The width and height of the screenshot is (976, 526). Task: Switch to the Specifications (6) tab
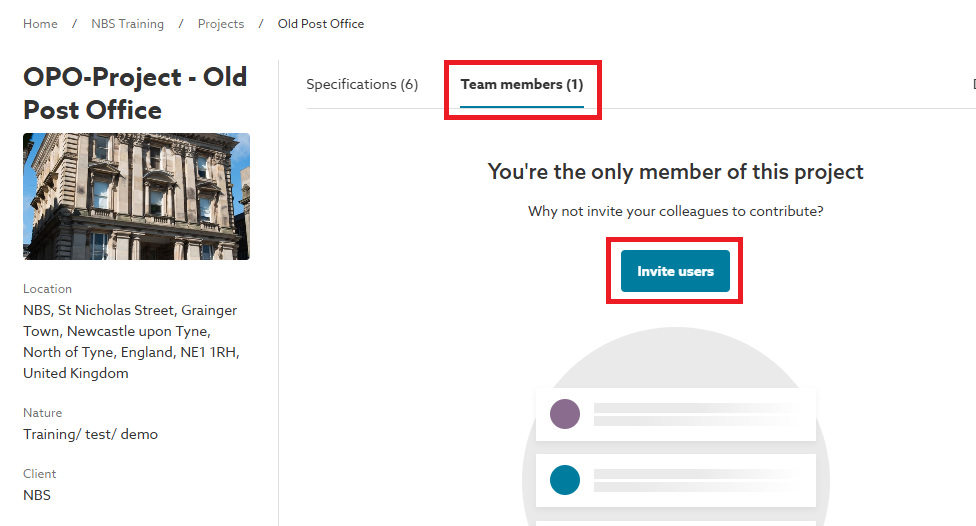[x=362, y=85]
